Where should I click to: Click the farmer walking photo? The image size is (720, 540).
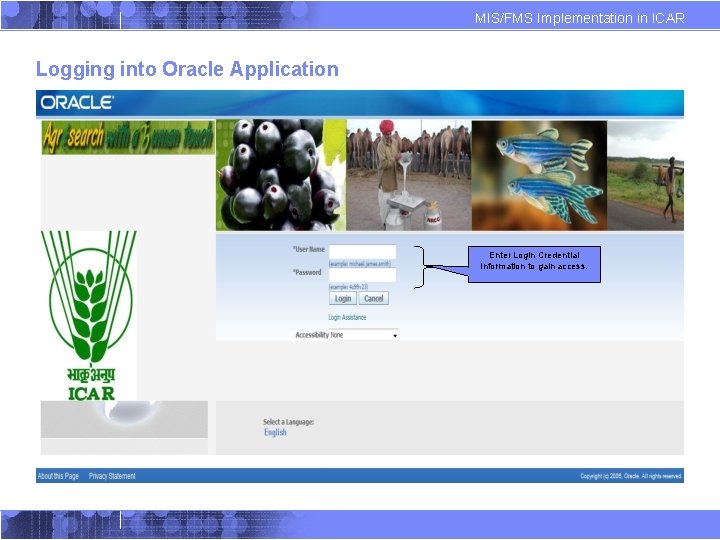click(x=645, y=175)
